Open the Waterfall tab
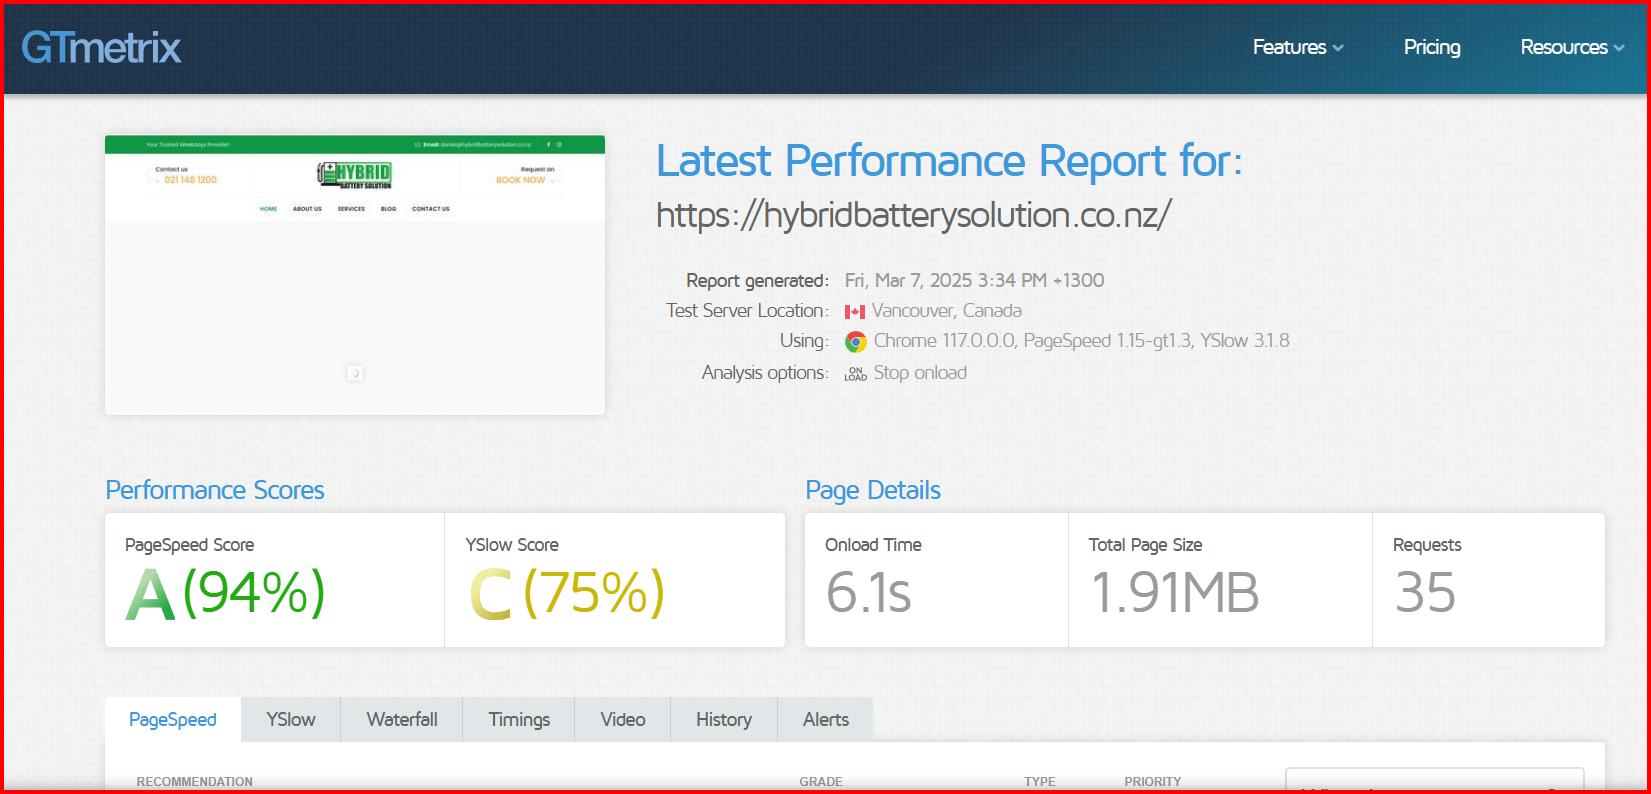 coord(402,719)
